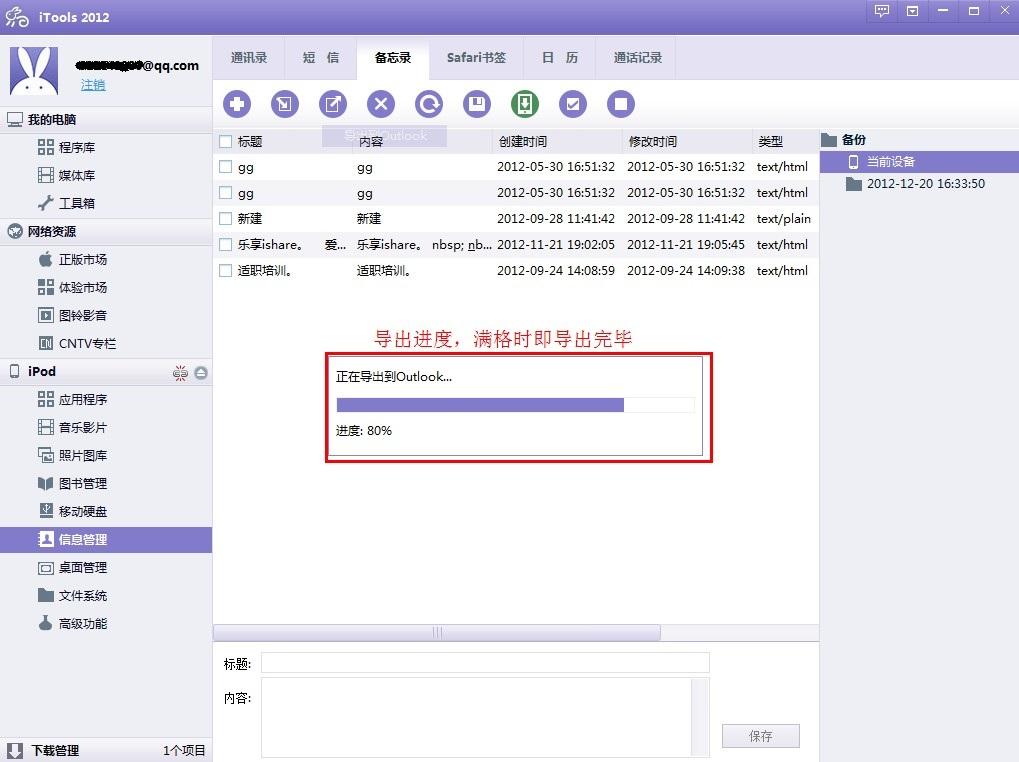Open the feedback speech bubble icon
The image size is (1019, 762).
pos(881,11)
